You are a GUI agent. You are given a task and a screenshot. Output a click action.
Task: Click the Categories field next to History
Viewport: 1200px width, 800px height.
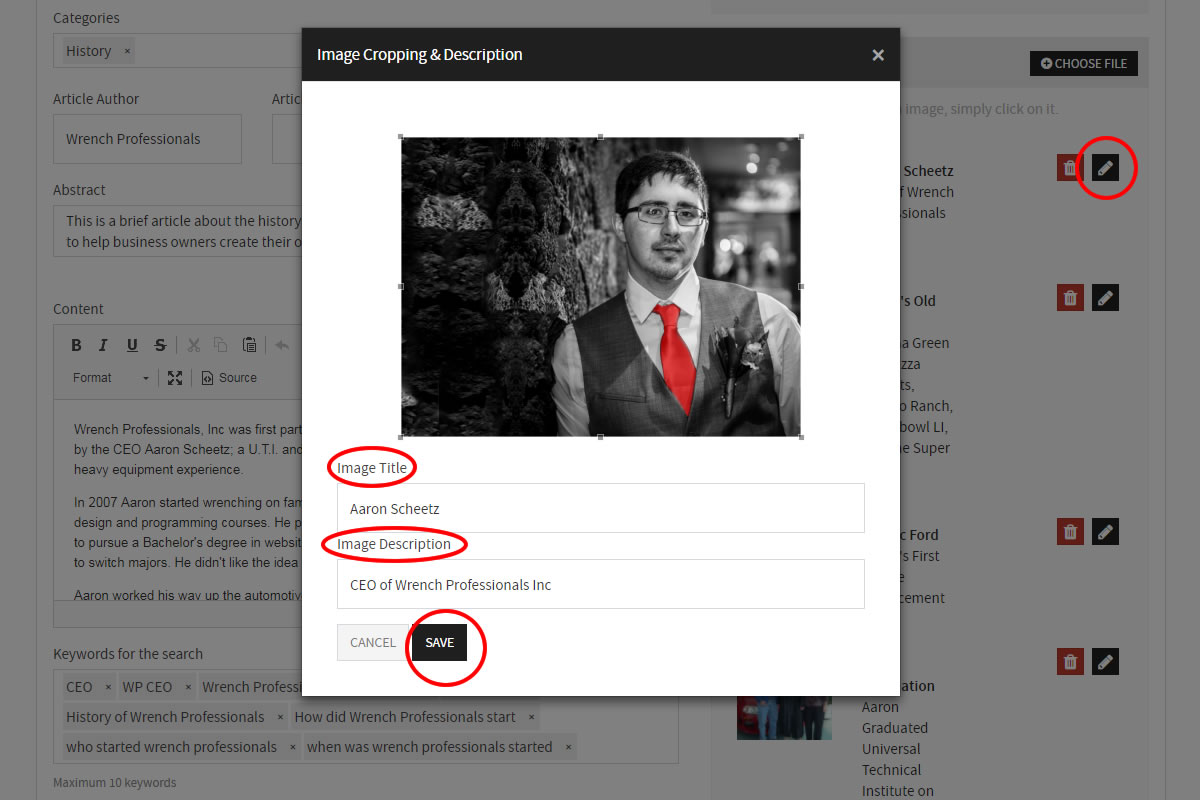tap(220, 51)
